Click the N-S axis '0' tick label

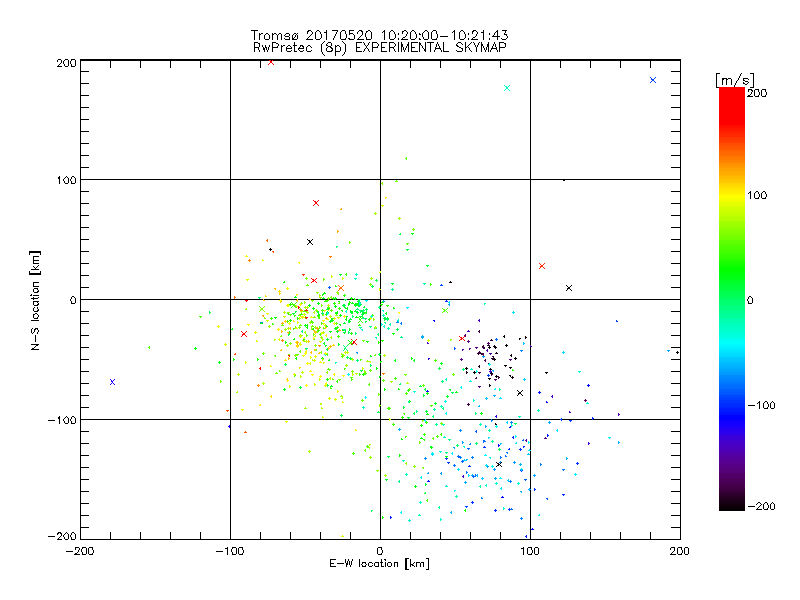73,300
